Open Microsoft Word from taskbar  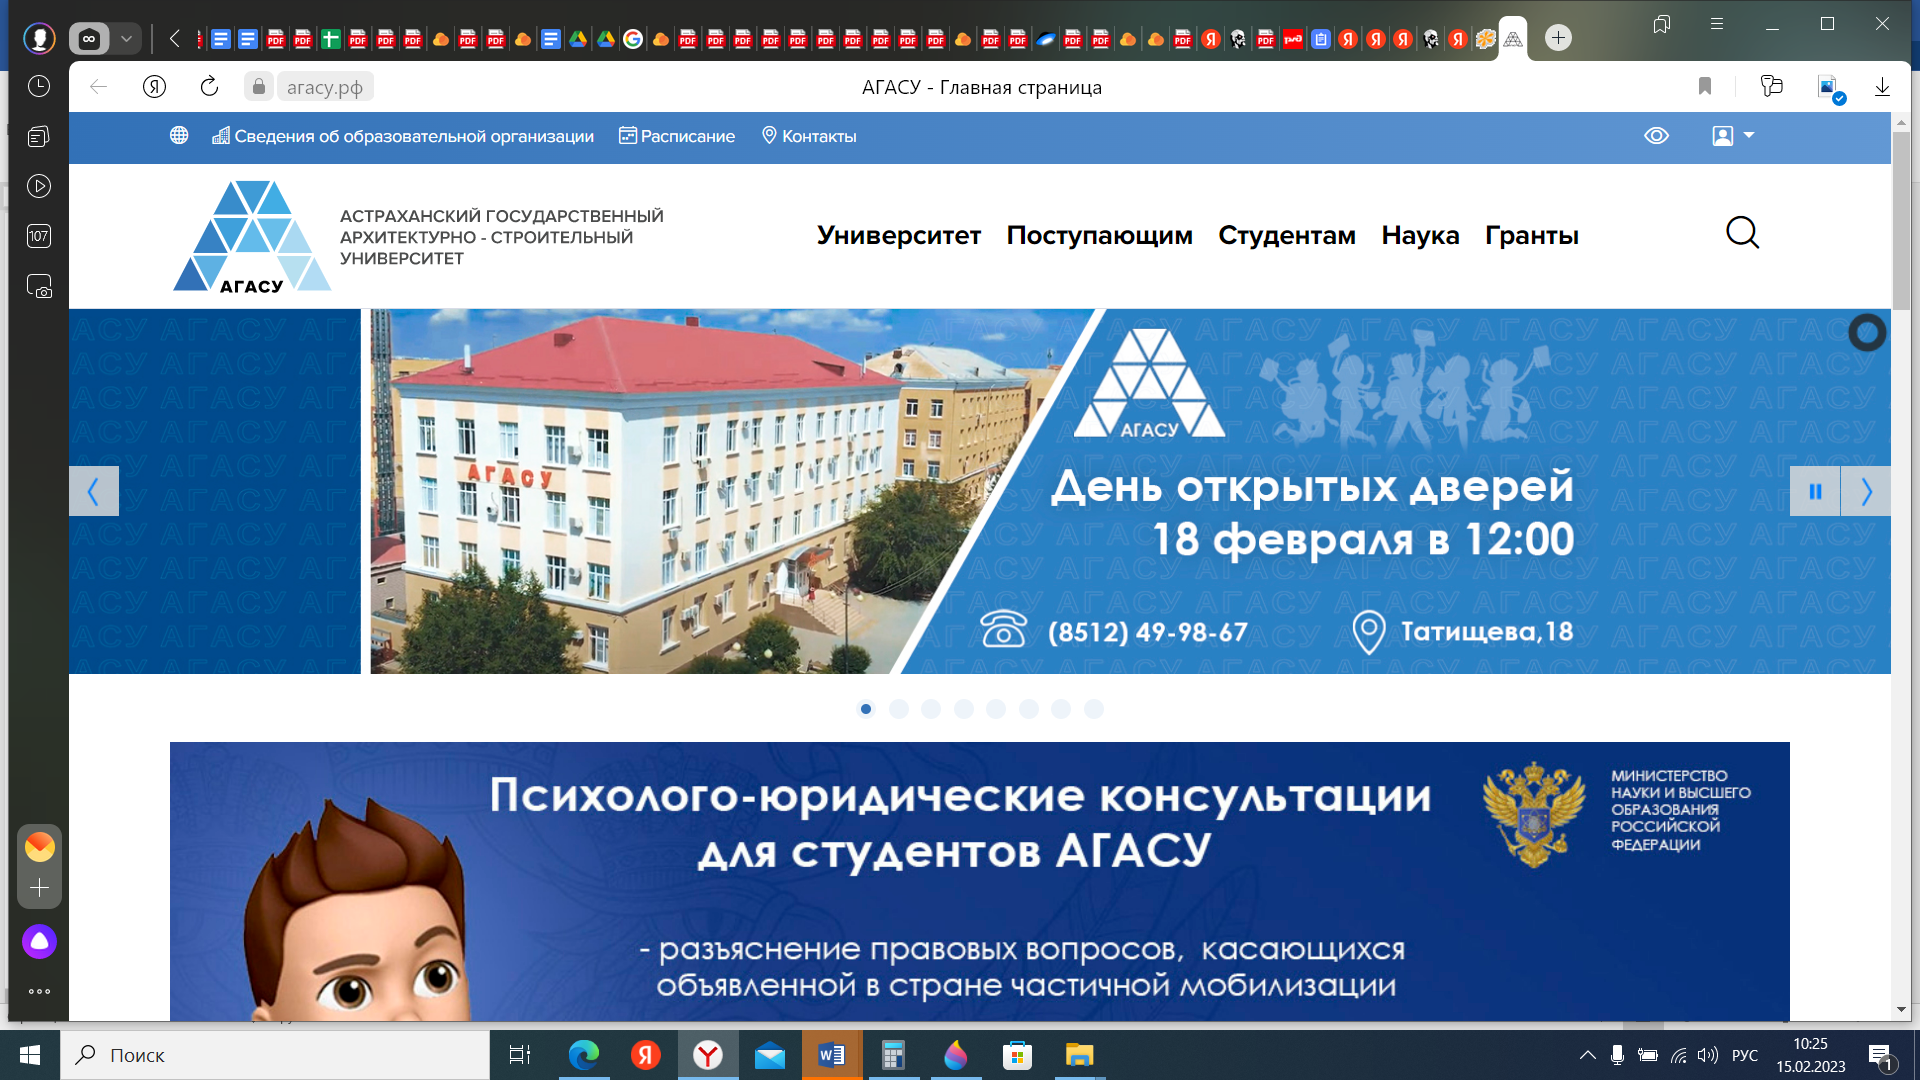[831, 1055]
